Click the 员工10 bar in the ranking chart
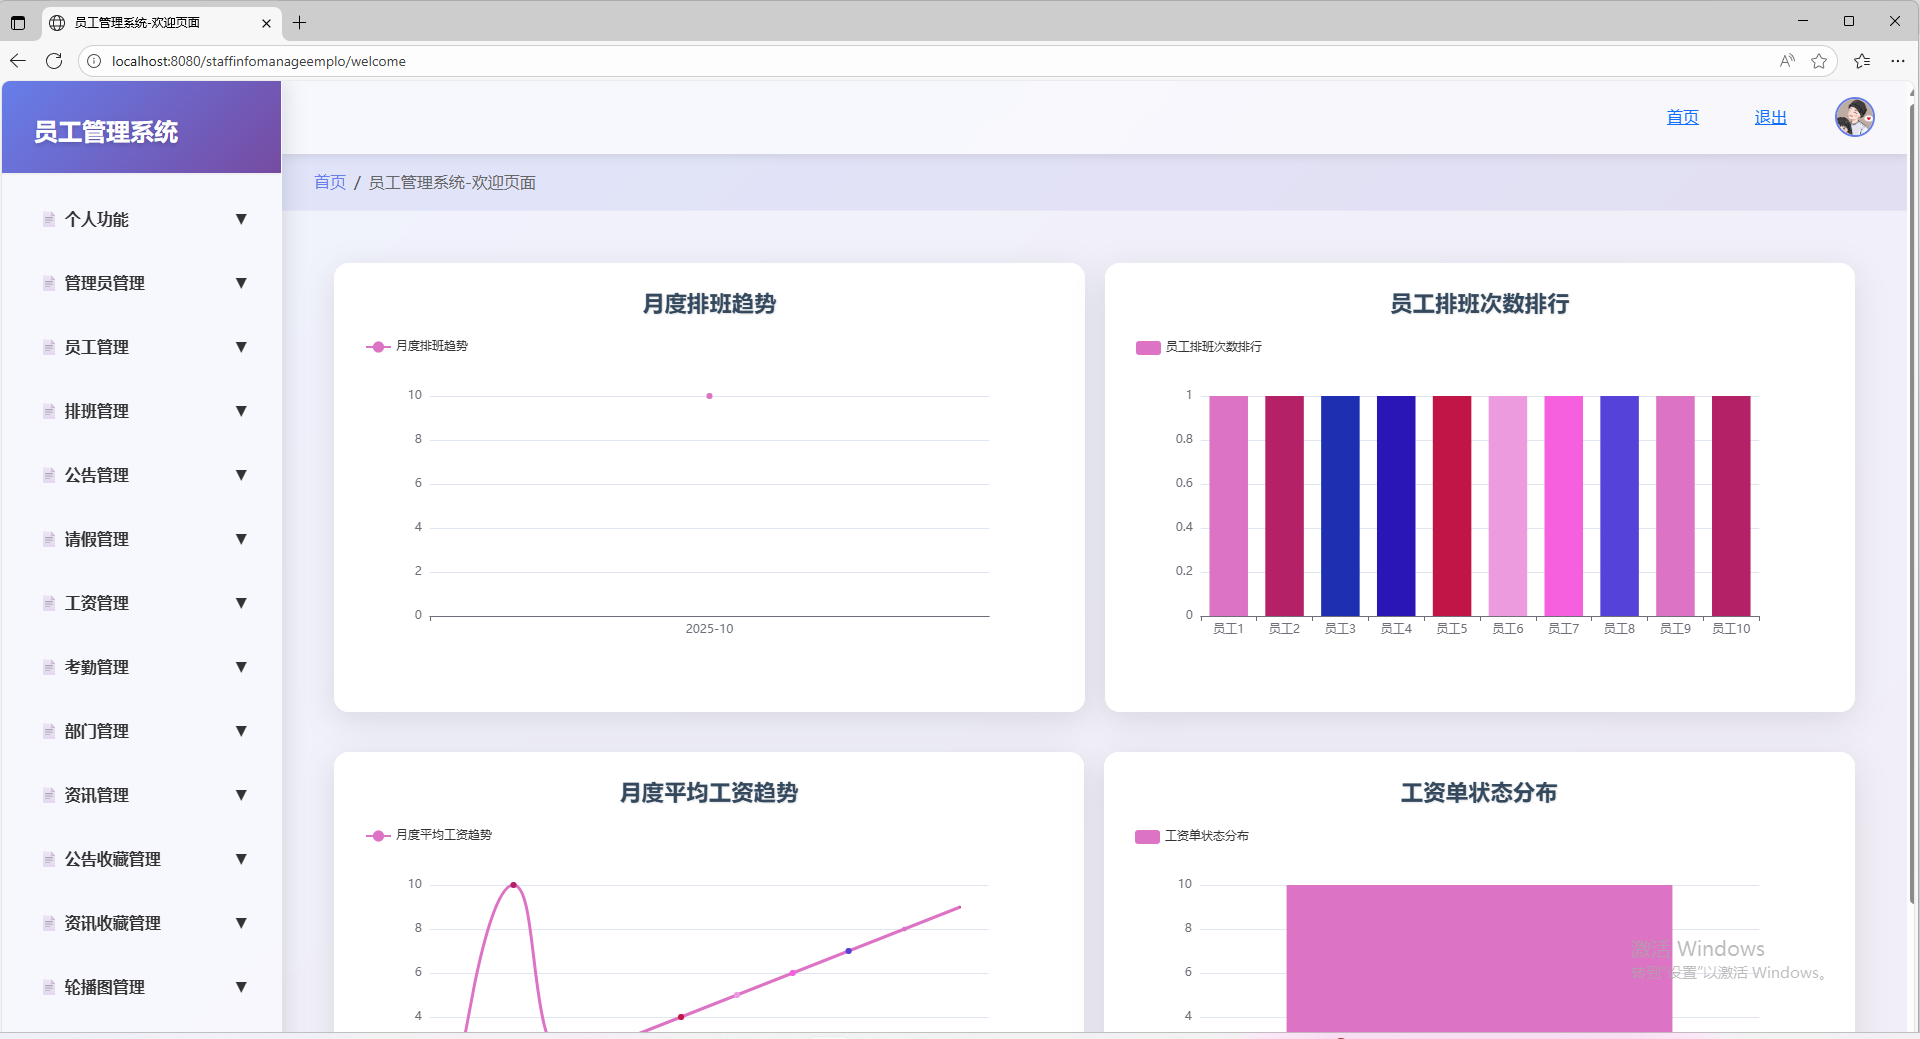Viewport: 1920px width, 1039px height. point(1731,506)
